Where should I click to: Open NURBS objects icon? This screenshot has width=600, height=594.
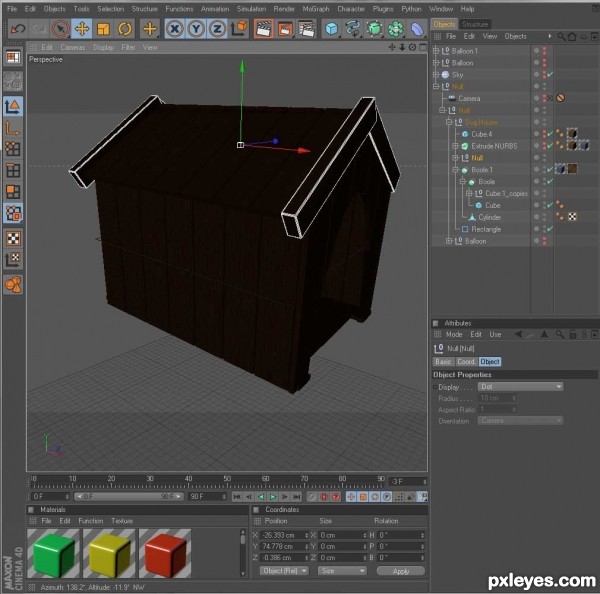[x=374, y=29]
